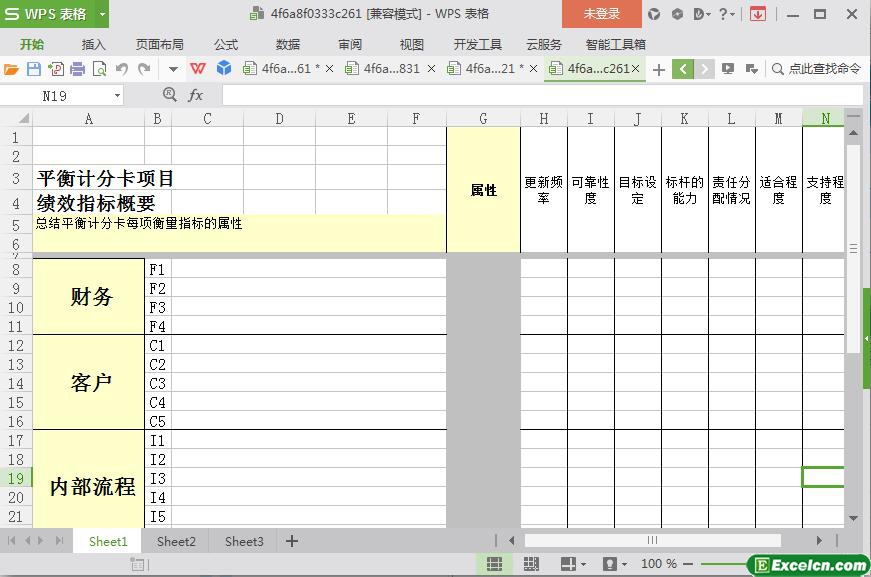Switch to normal view in status bar

click(x=494, y=564)
